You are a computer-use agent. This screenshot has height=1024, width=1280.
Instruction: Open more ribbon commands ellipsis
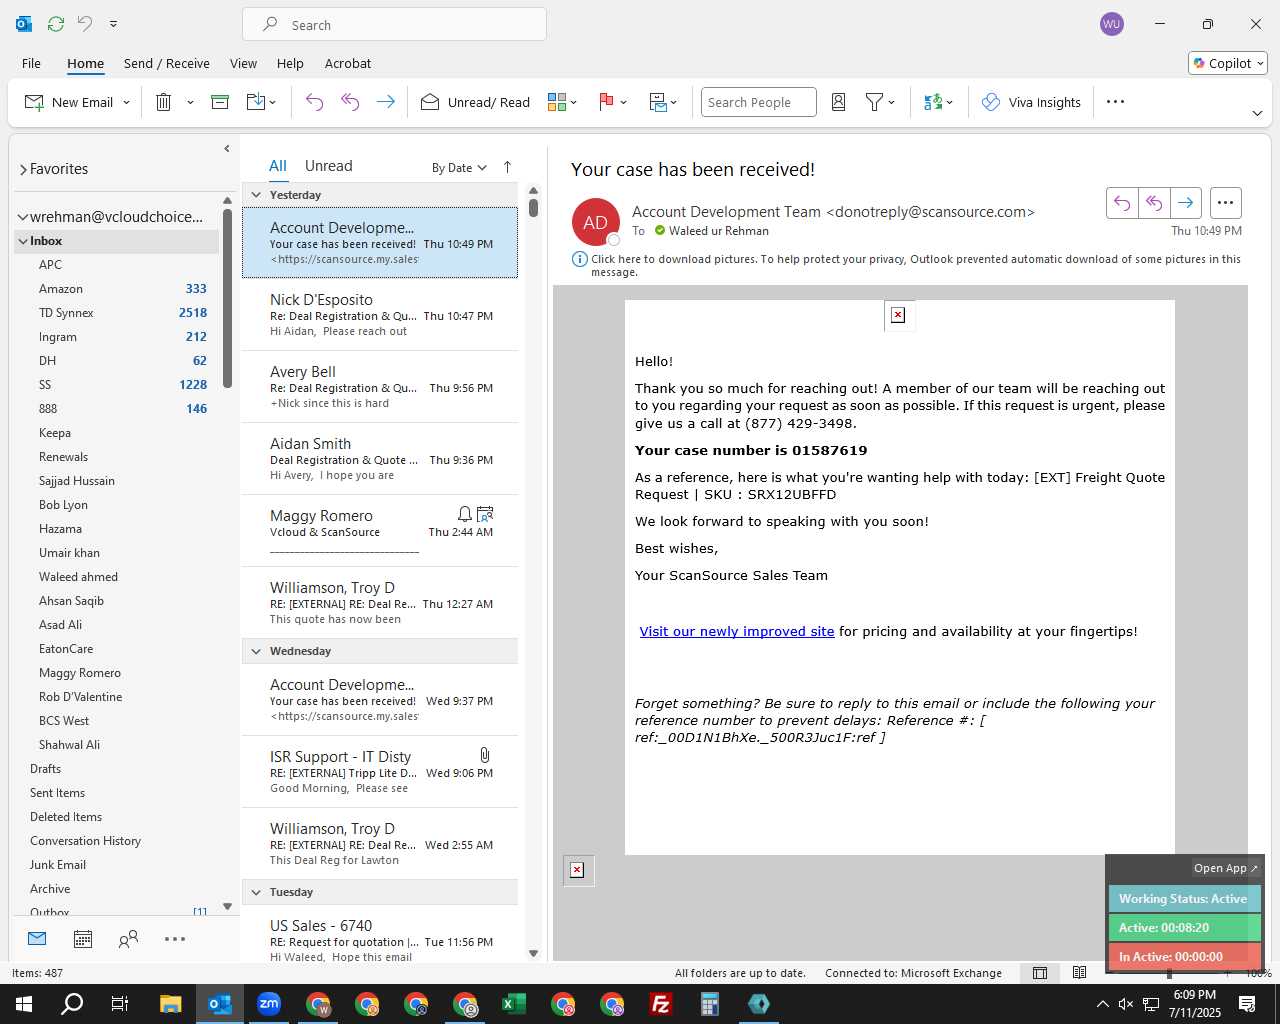(1116, 102)
